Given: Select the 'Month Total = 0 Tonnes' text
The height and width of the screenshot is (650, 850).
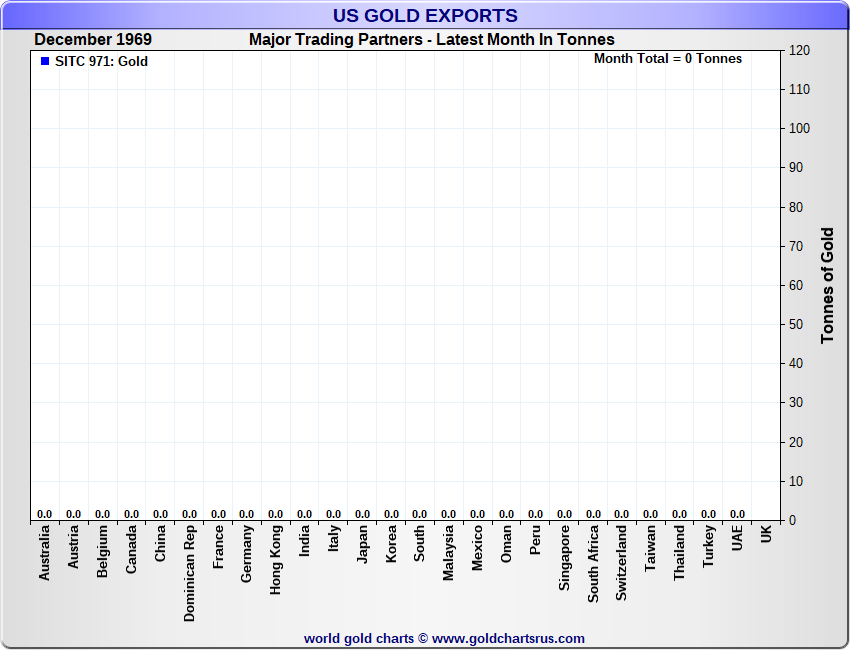Looking at the screenshot, I should 668,58.
